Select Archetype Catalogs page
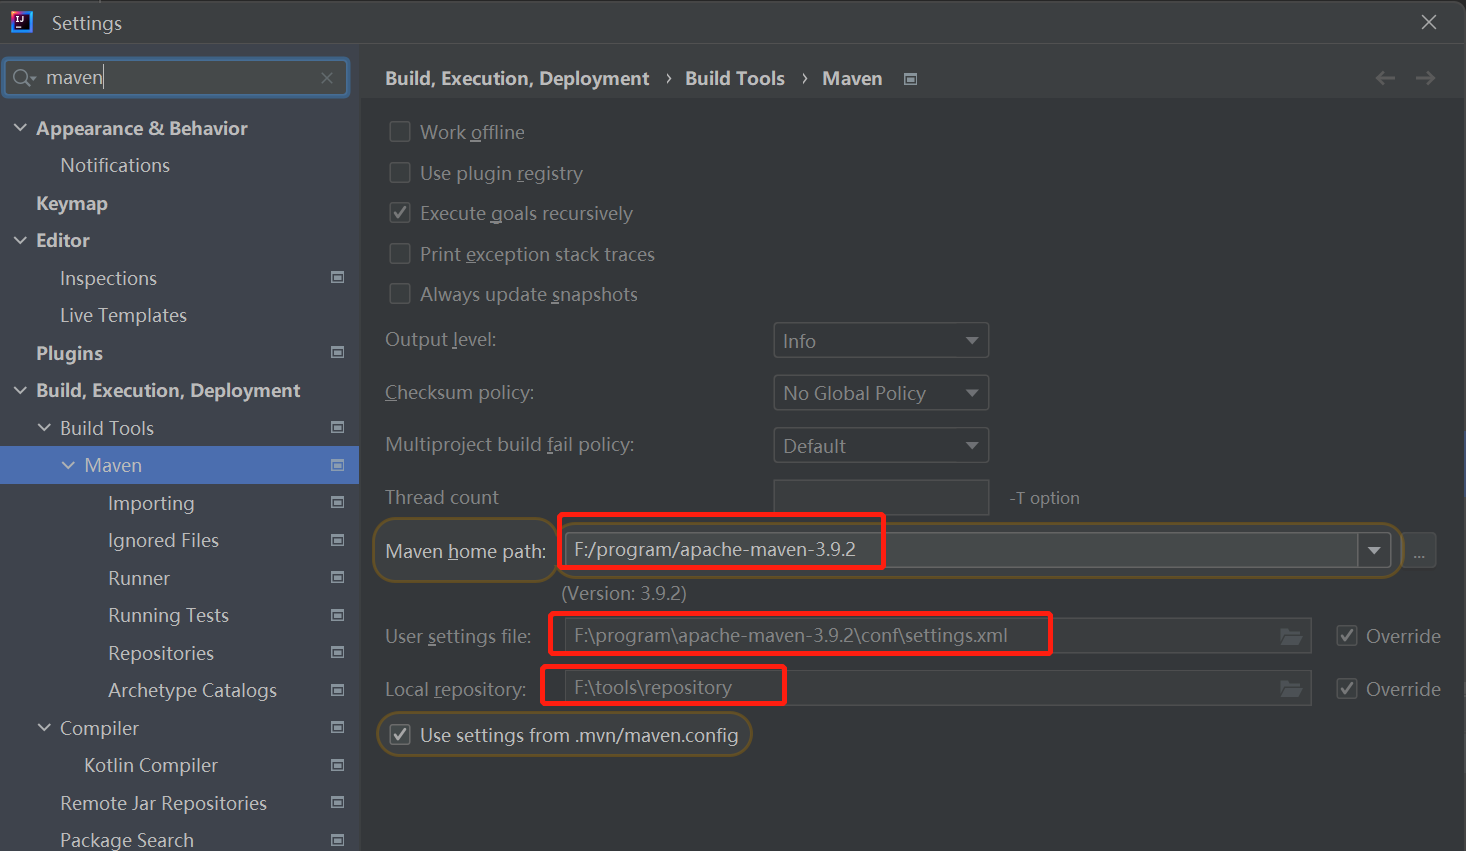This screenshot has height=851, width=1466. 192,690
